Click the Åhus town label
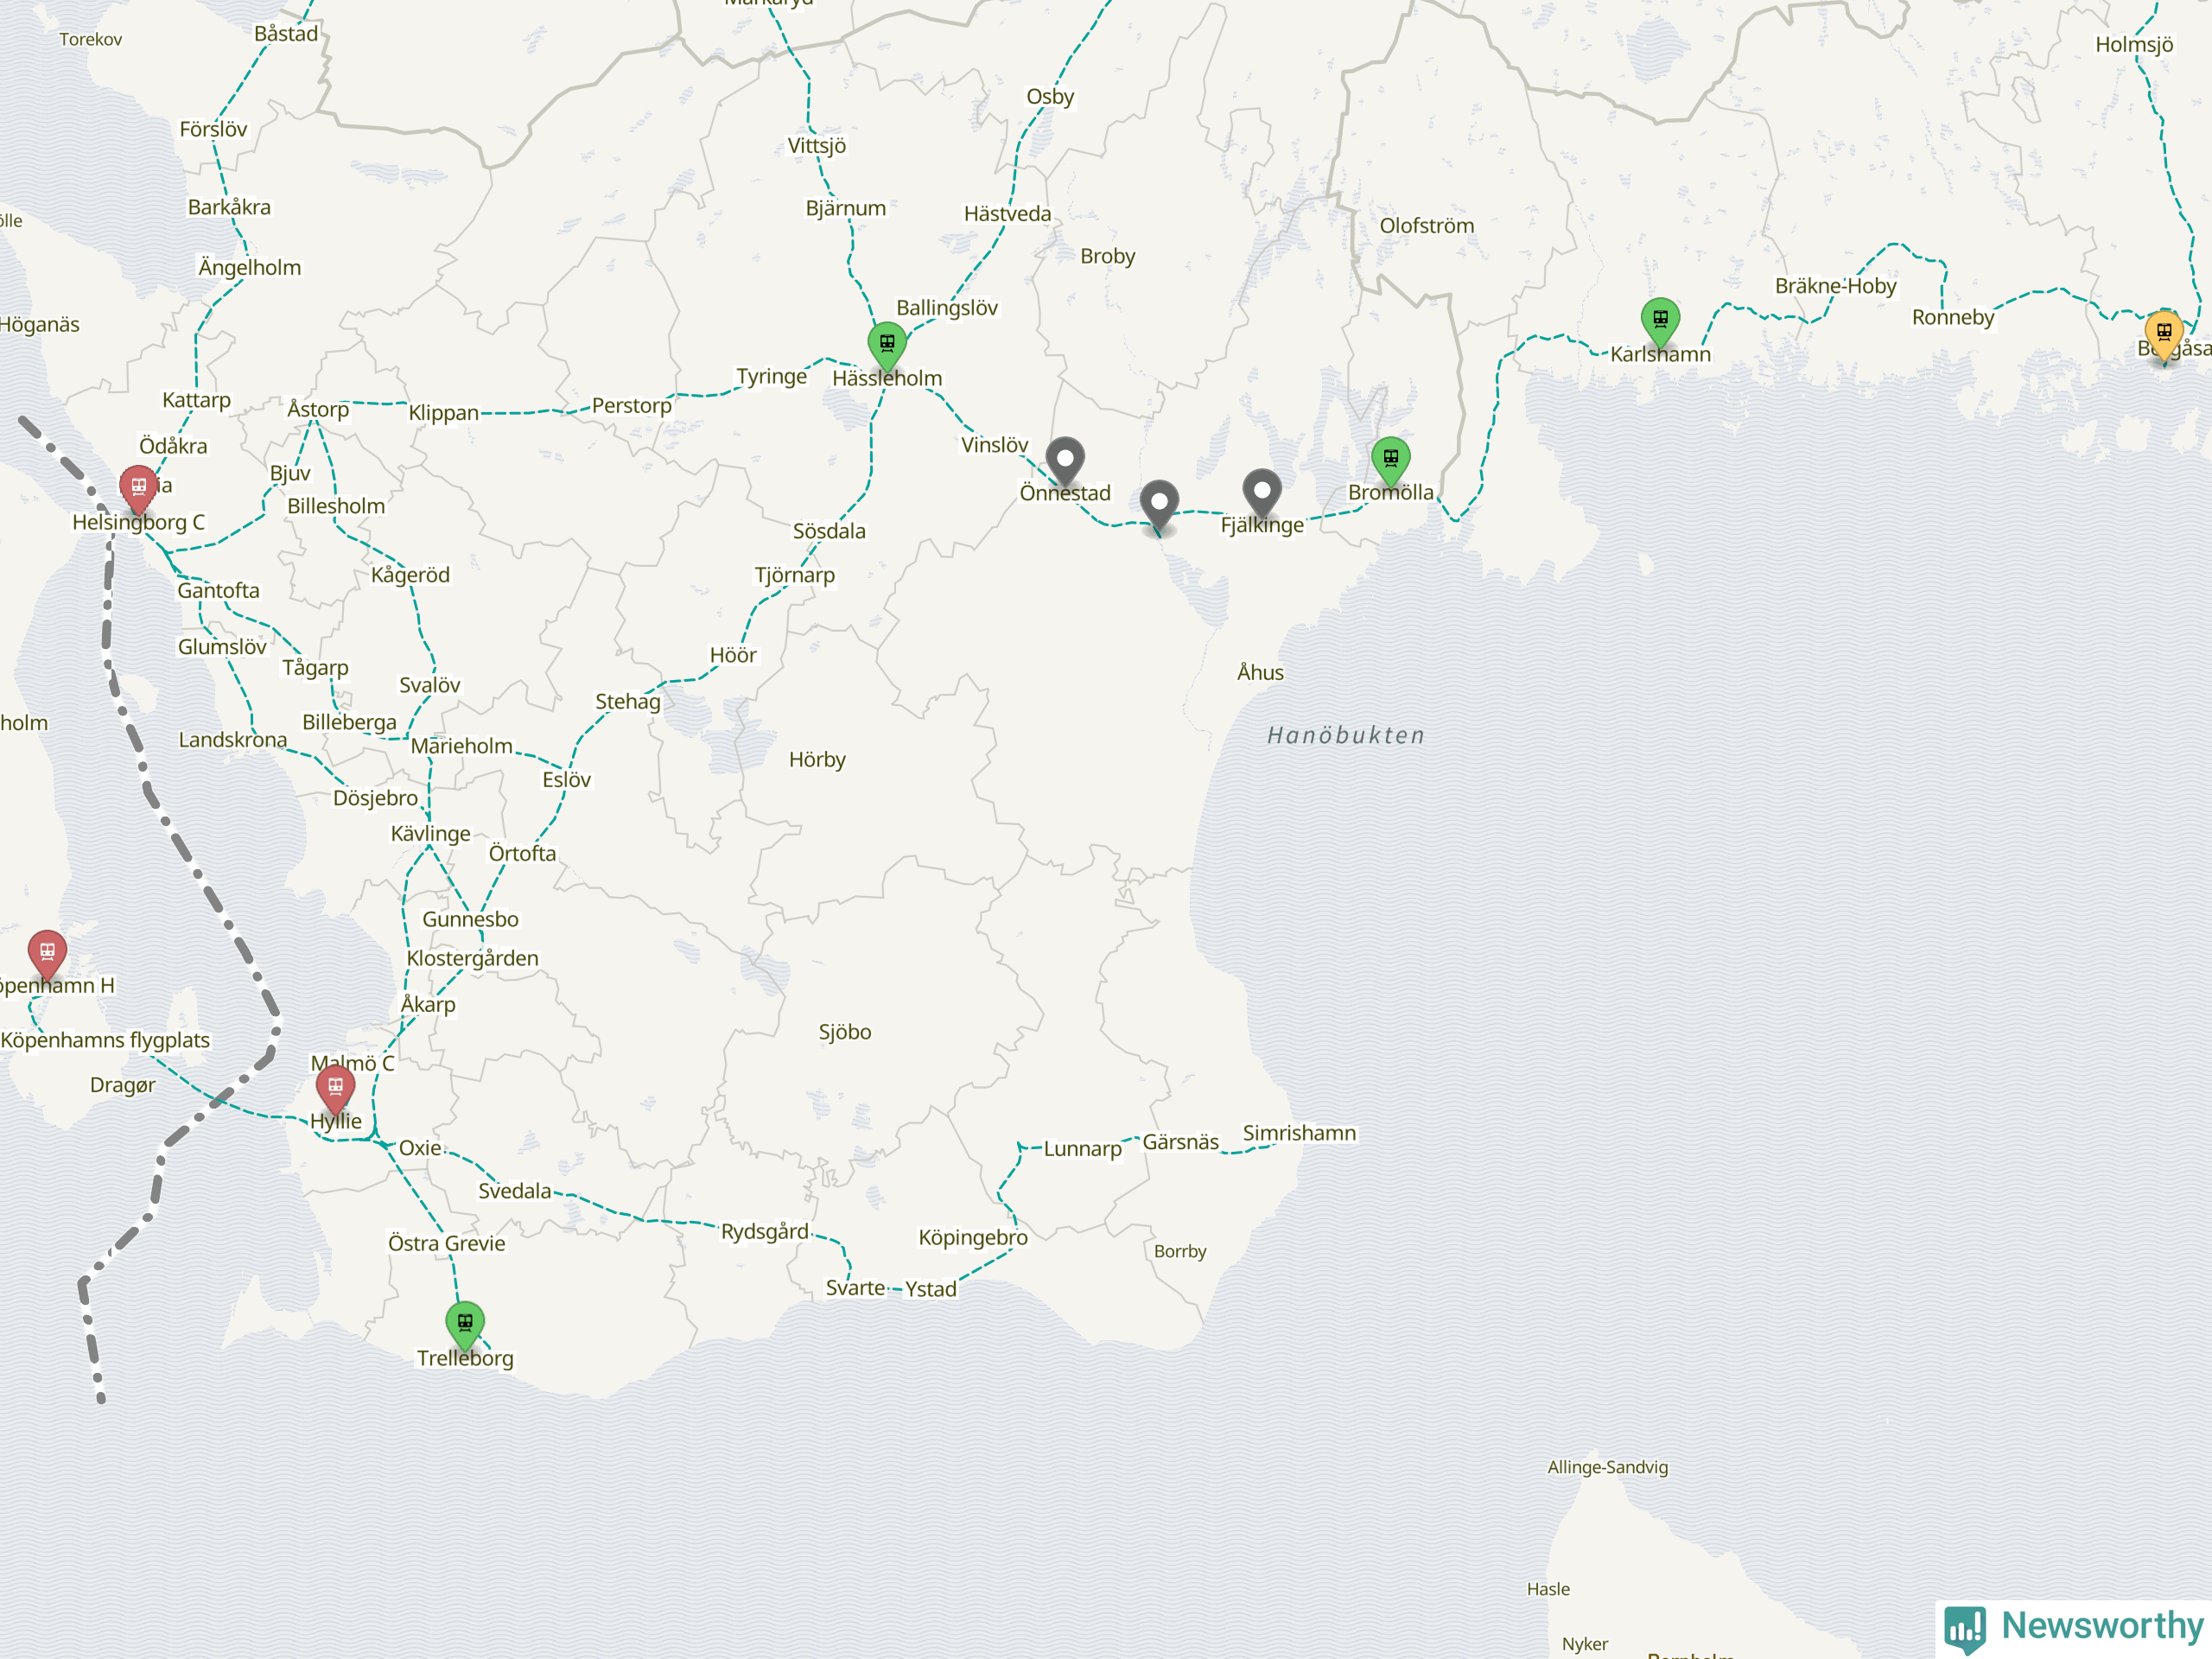 point(1260,672)
